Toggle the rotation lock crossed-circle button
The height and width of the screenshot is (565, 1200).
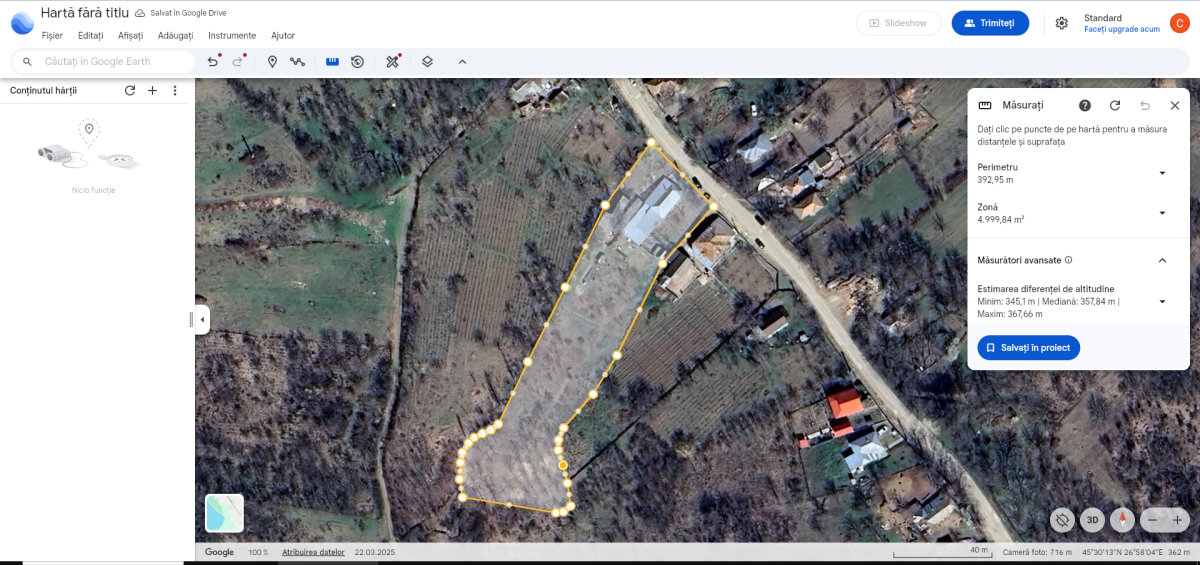pos(1062,520)
